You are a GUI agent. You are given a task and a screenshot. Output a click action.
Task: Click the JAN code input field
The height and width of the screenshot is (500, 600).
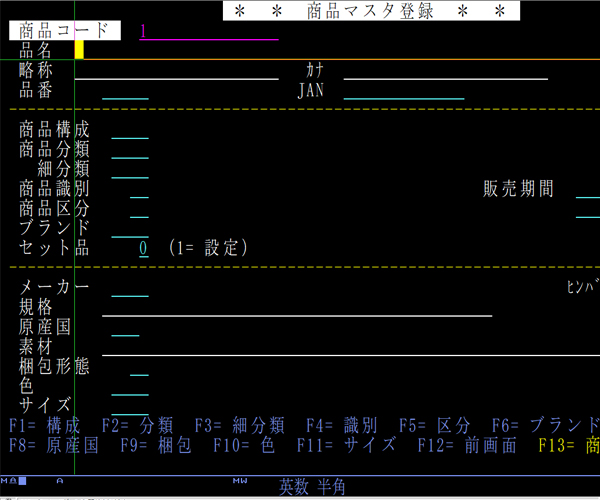403,91
